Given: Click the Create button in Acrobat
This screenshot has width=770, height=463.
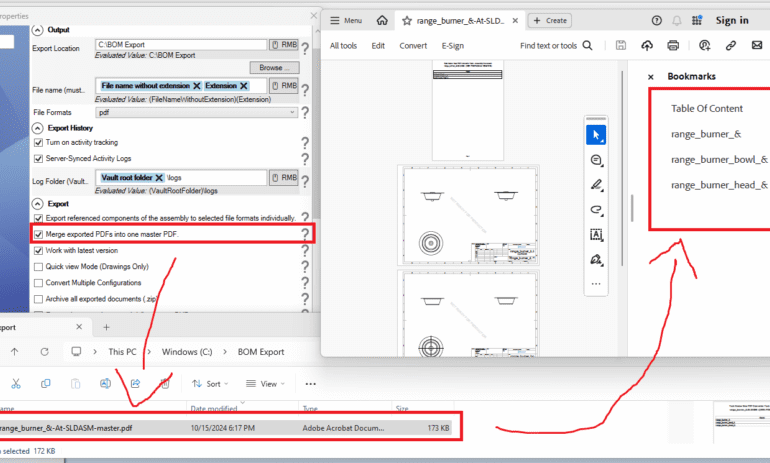Looking at the screenshot, I should [x=550, y=21].
